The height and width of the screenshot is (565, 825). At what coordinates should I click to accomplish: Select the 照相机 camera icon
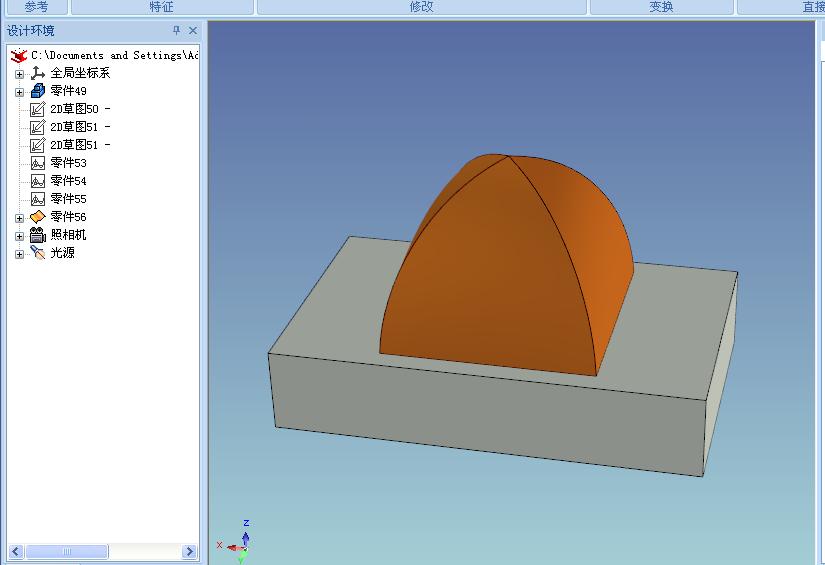tap(38, 235)
